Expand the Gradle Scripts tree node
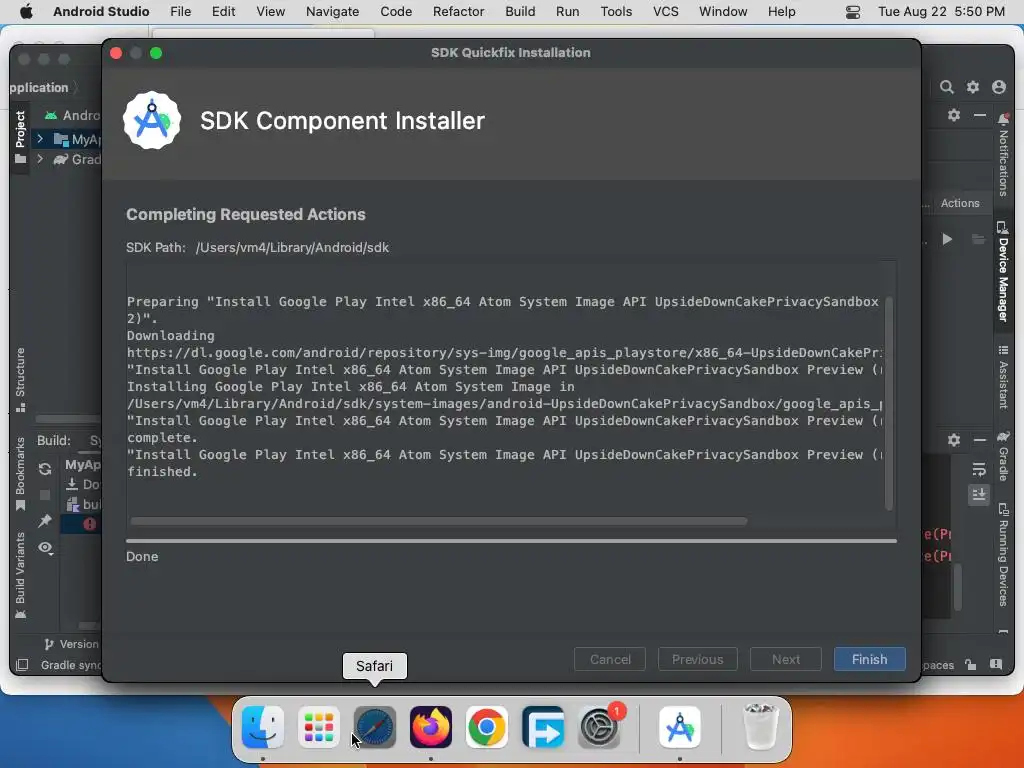The height and width of the screenshot is (768, 1024). [x=40, y=159]
